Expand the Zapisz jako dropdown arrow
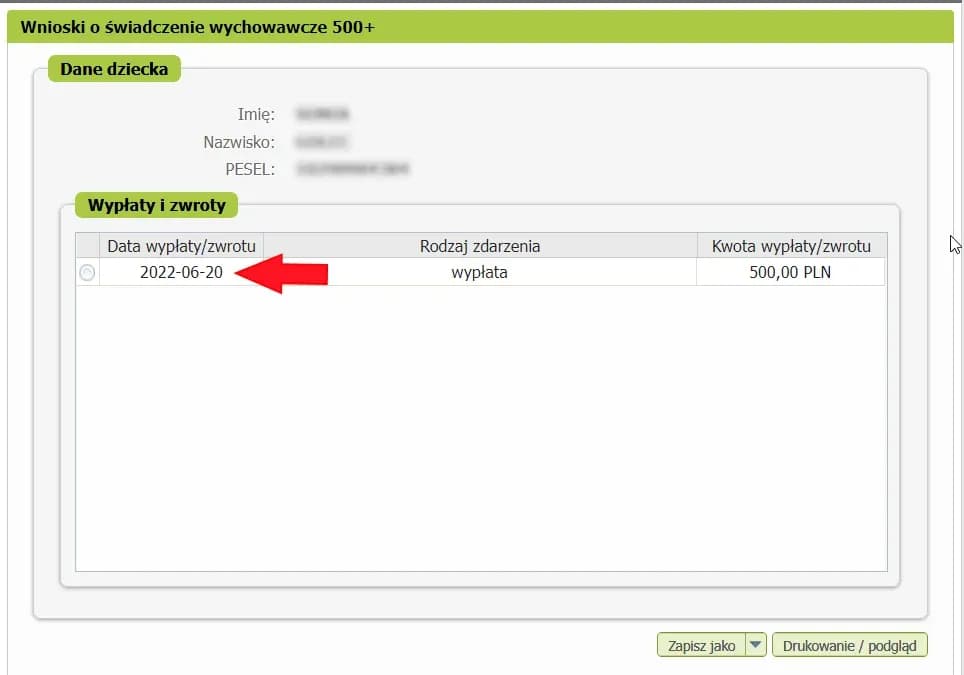The image size is (964, 675). 756,646
